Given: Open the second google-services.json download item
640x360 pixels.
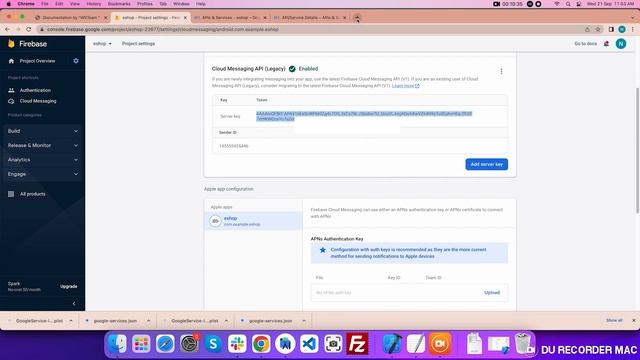Looking at the screenshot, I should (270, 321).
